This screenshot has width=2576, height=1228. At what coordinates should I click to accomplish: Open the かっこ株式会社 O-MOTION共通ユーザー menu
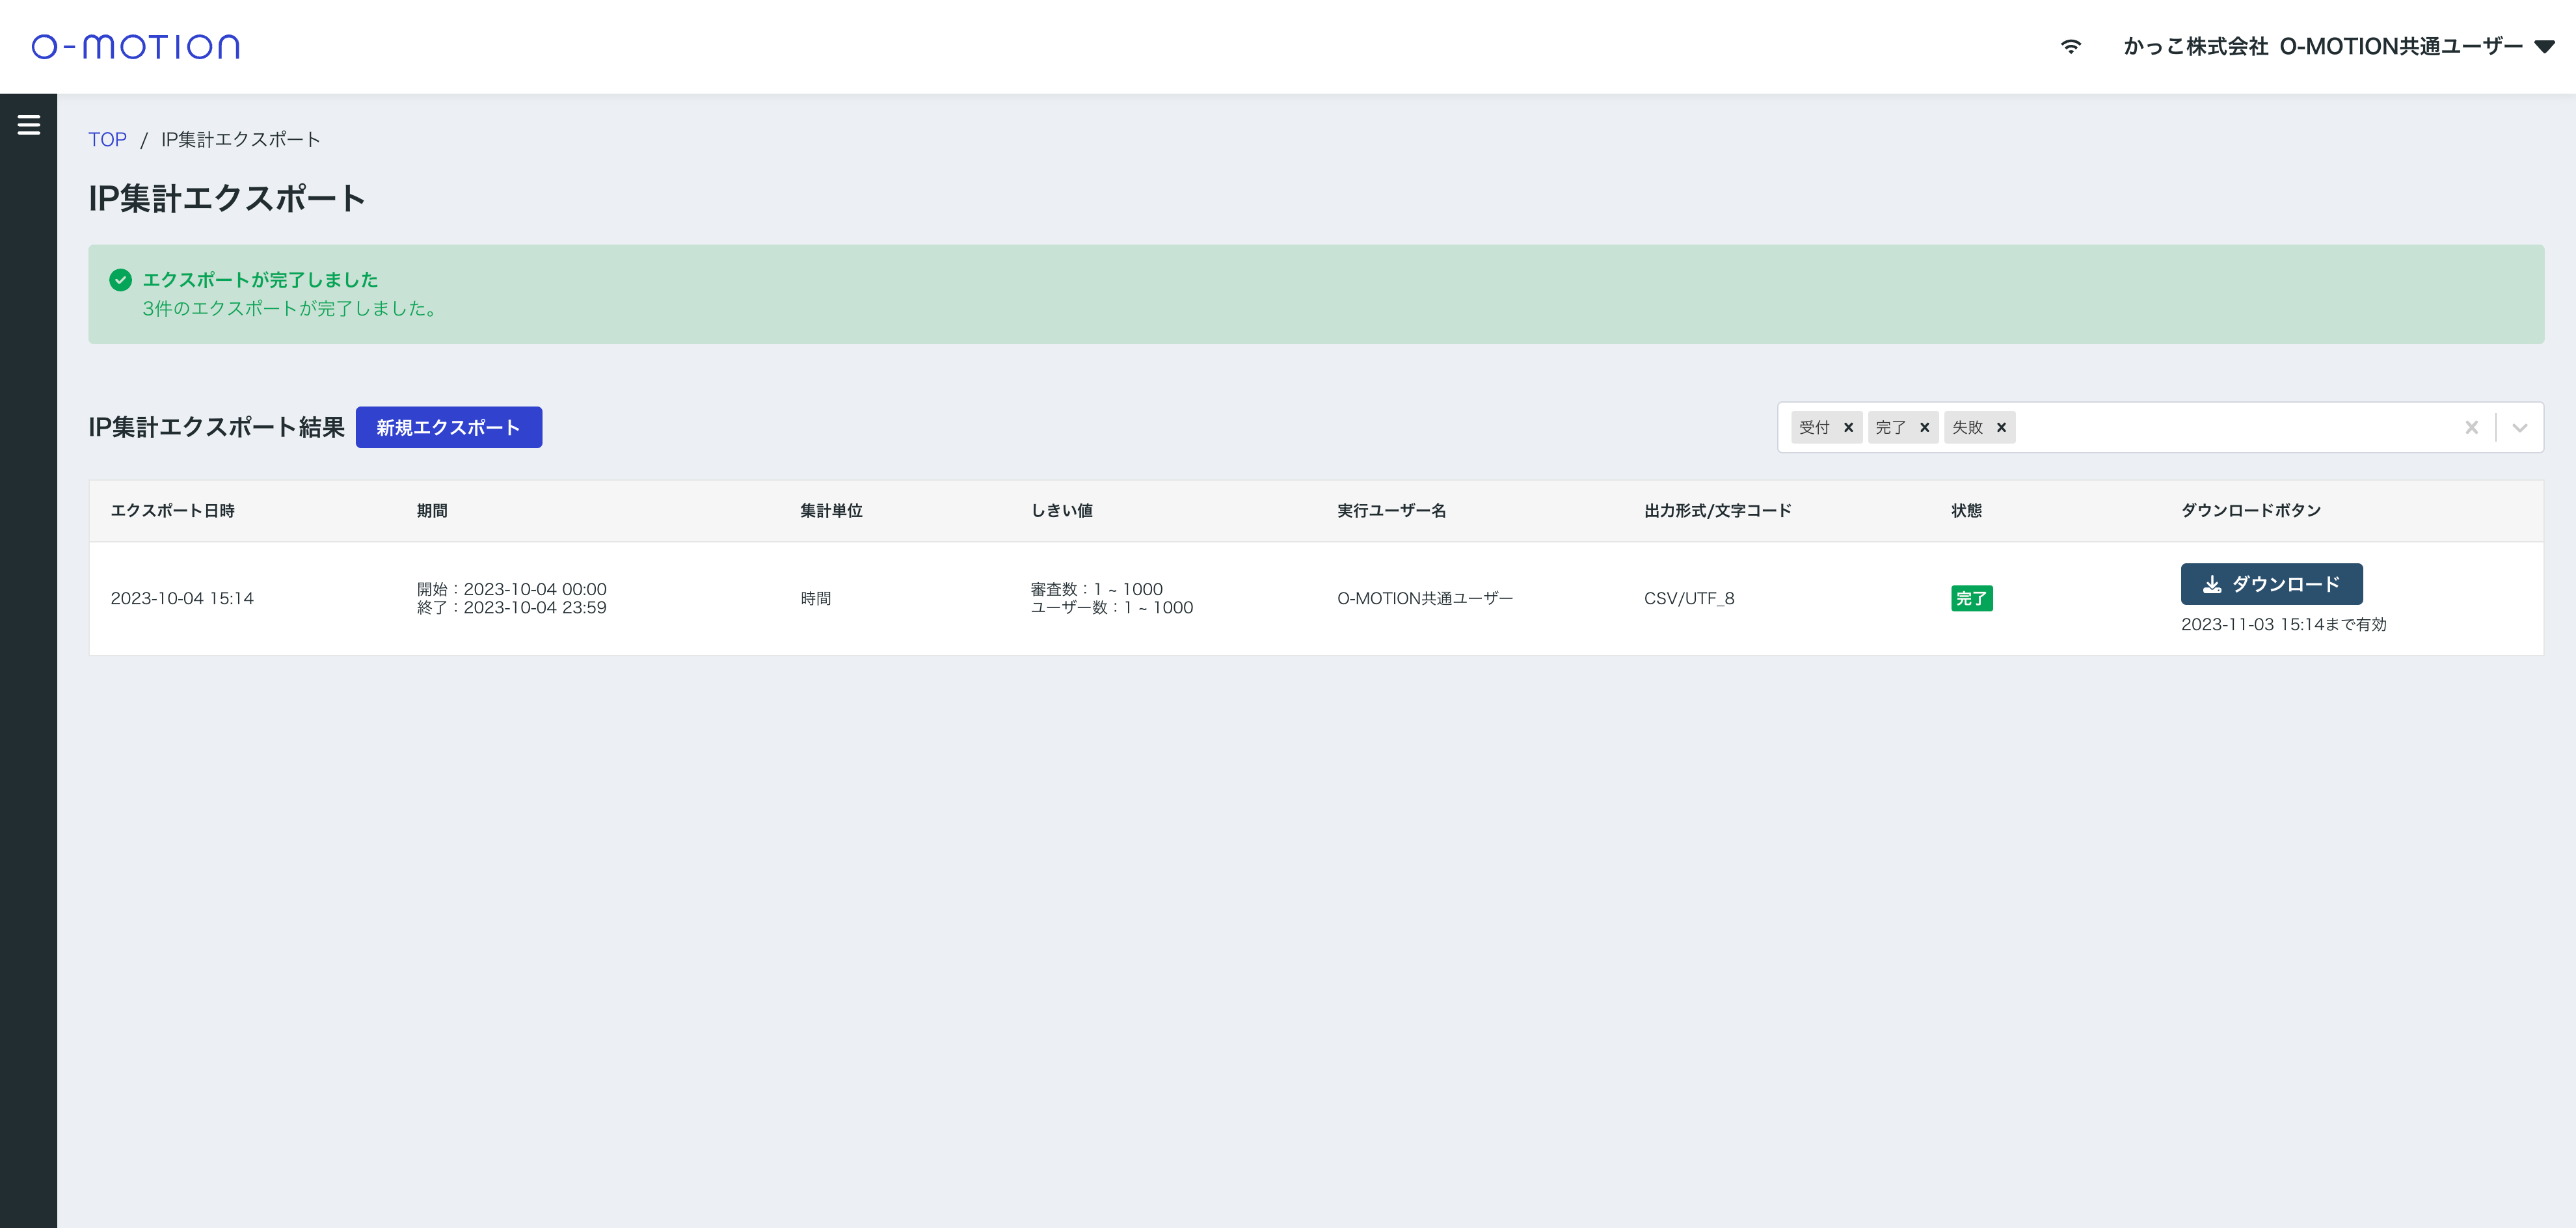point(2322,47)
